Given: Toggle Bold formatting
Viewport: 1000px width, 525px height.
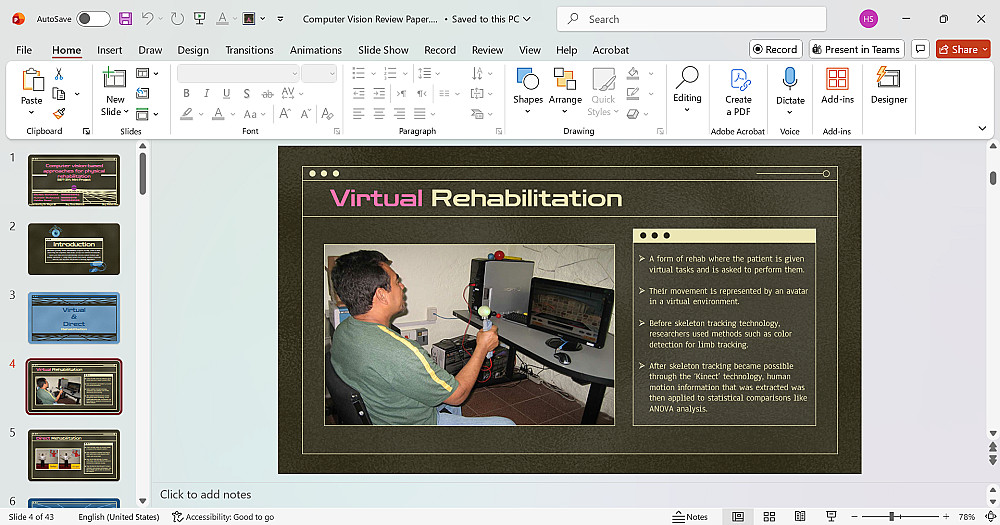Looking at the screenshot, I should [186, 94].
